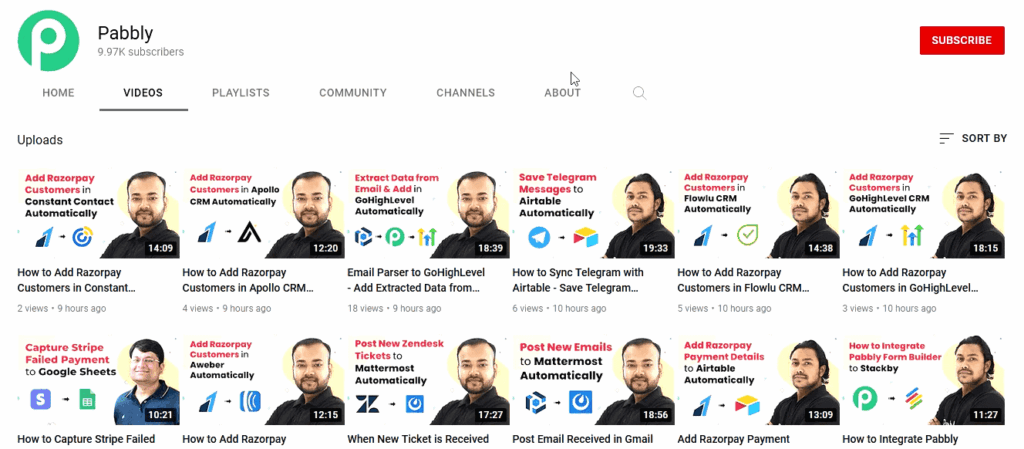Select the Channels tab
Image resolution: width=1024 pixels, height=449 pixels.
465,93
